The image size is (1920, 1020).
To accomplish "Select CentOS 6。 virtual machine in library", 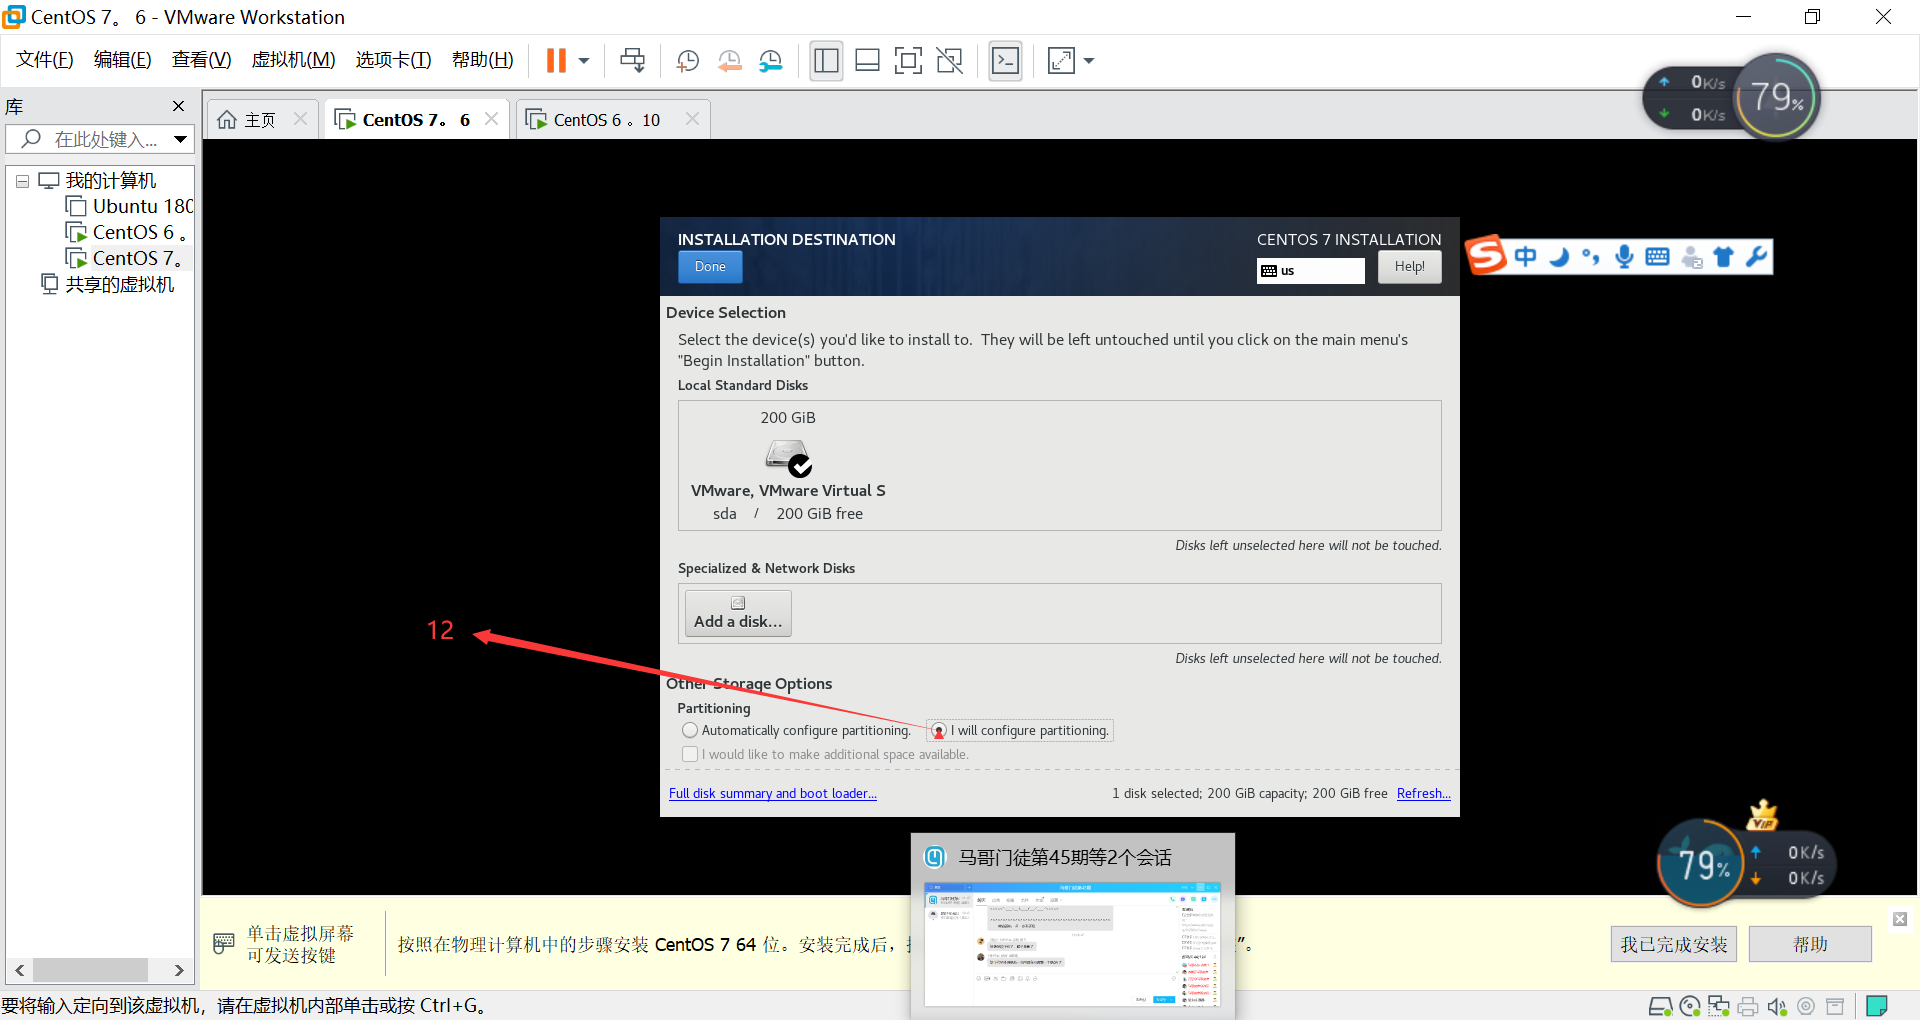I will pos(126,233).
